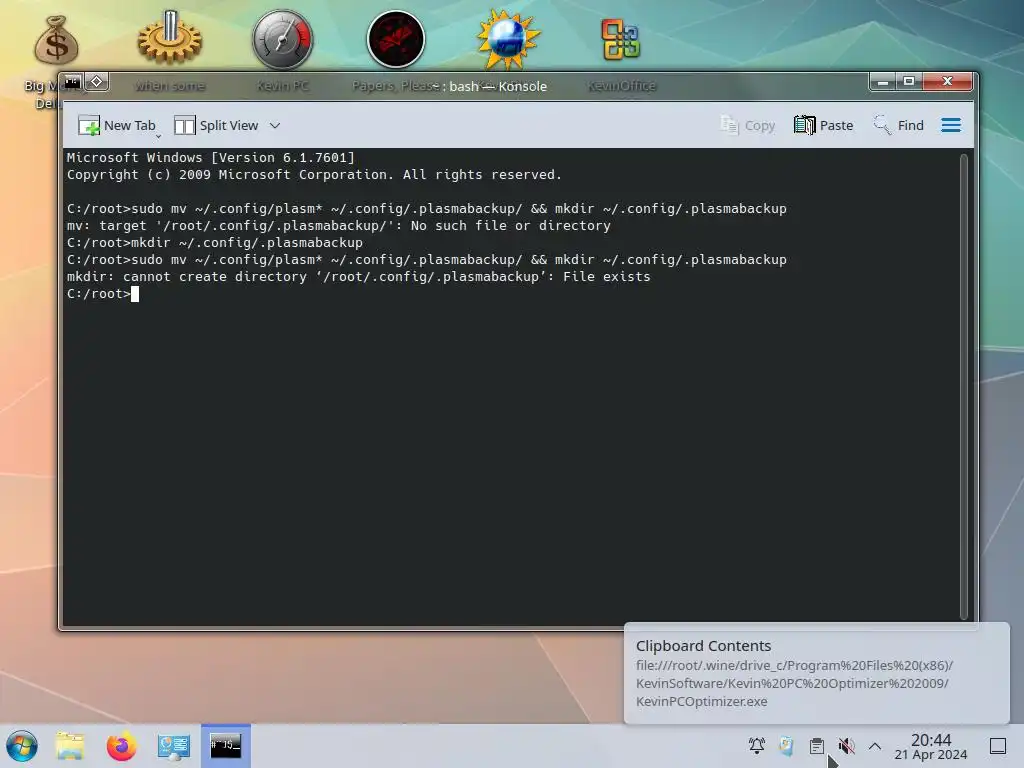Select the sun globe desktop icon
The width and height of the screenshot is (1024, 768).
coord(508,39)
